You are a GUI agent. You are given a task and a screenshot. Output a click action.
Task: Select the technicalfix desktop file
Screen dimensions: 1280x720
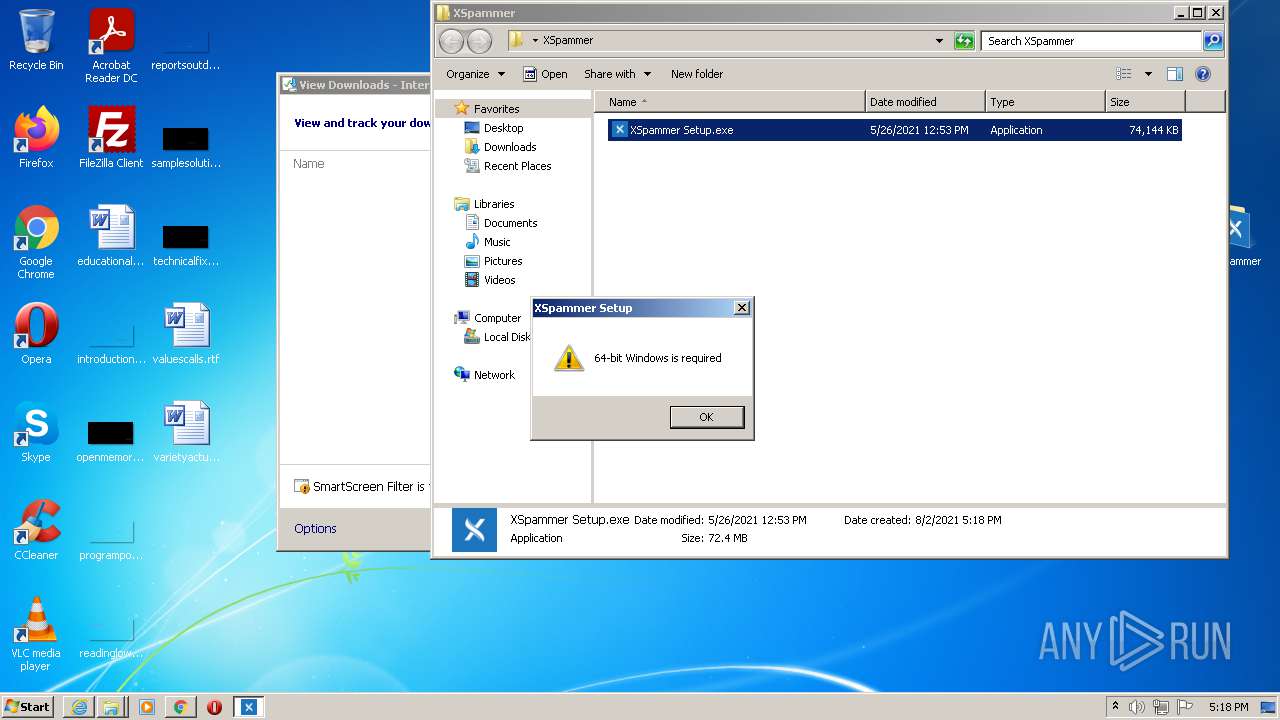tap(186, 244)
